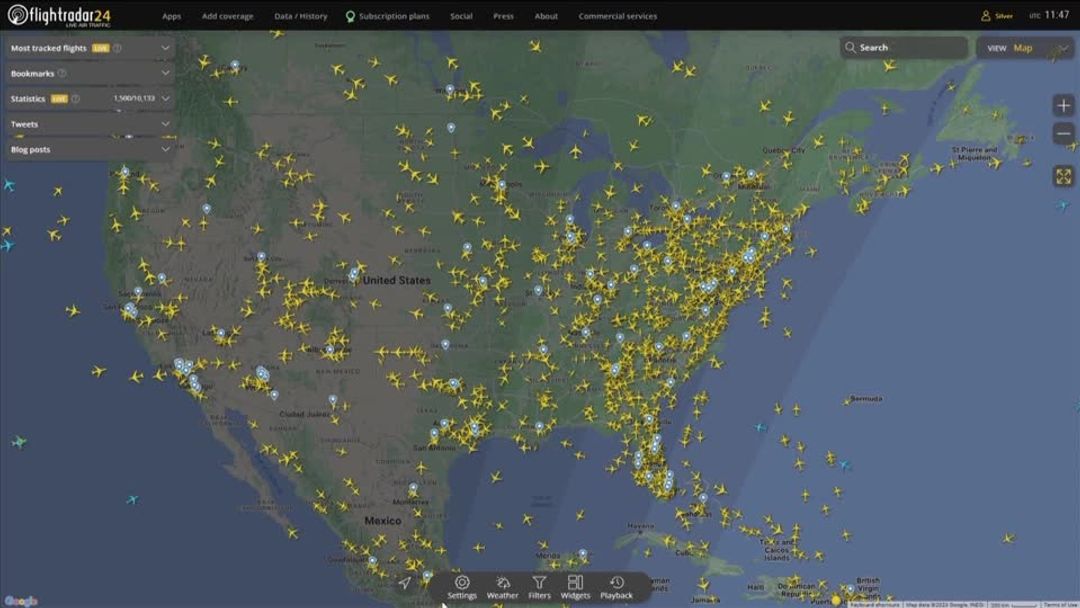Click the Statistics live badge
The height and width of the screenshot is (608, 1080).
[x=59, y=98]
